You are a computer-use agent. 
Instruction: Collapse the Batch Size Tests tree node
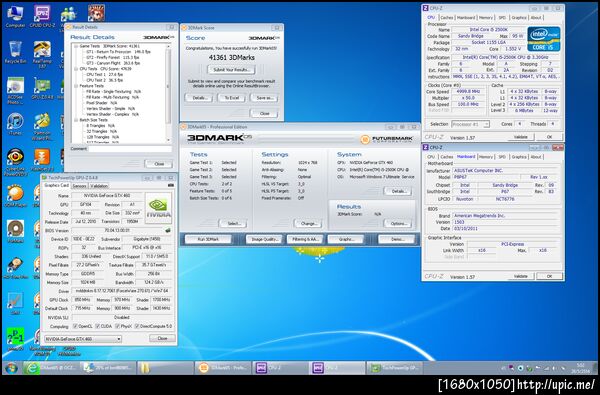coord(76,120)
